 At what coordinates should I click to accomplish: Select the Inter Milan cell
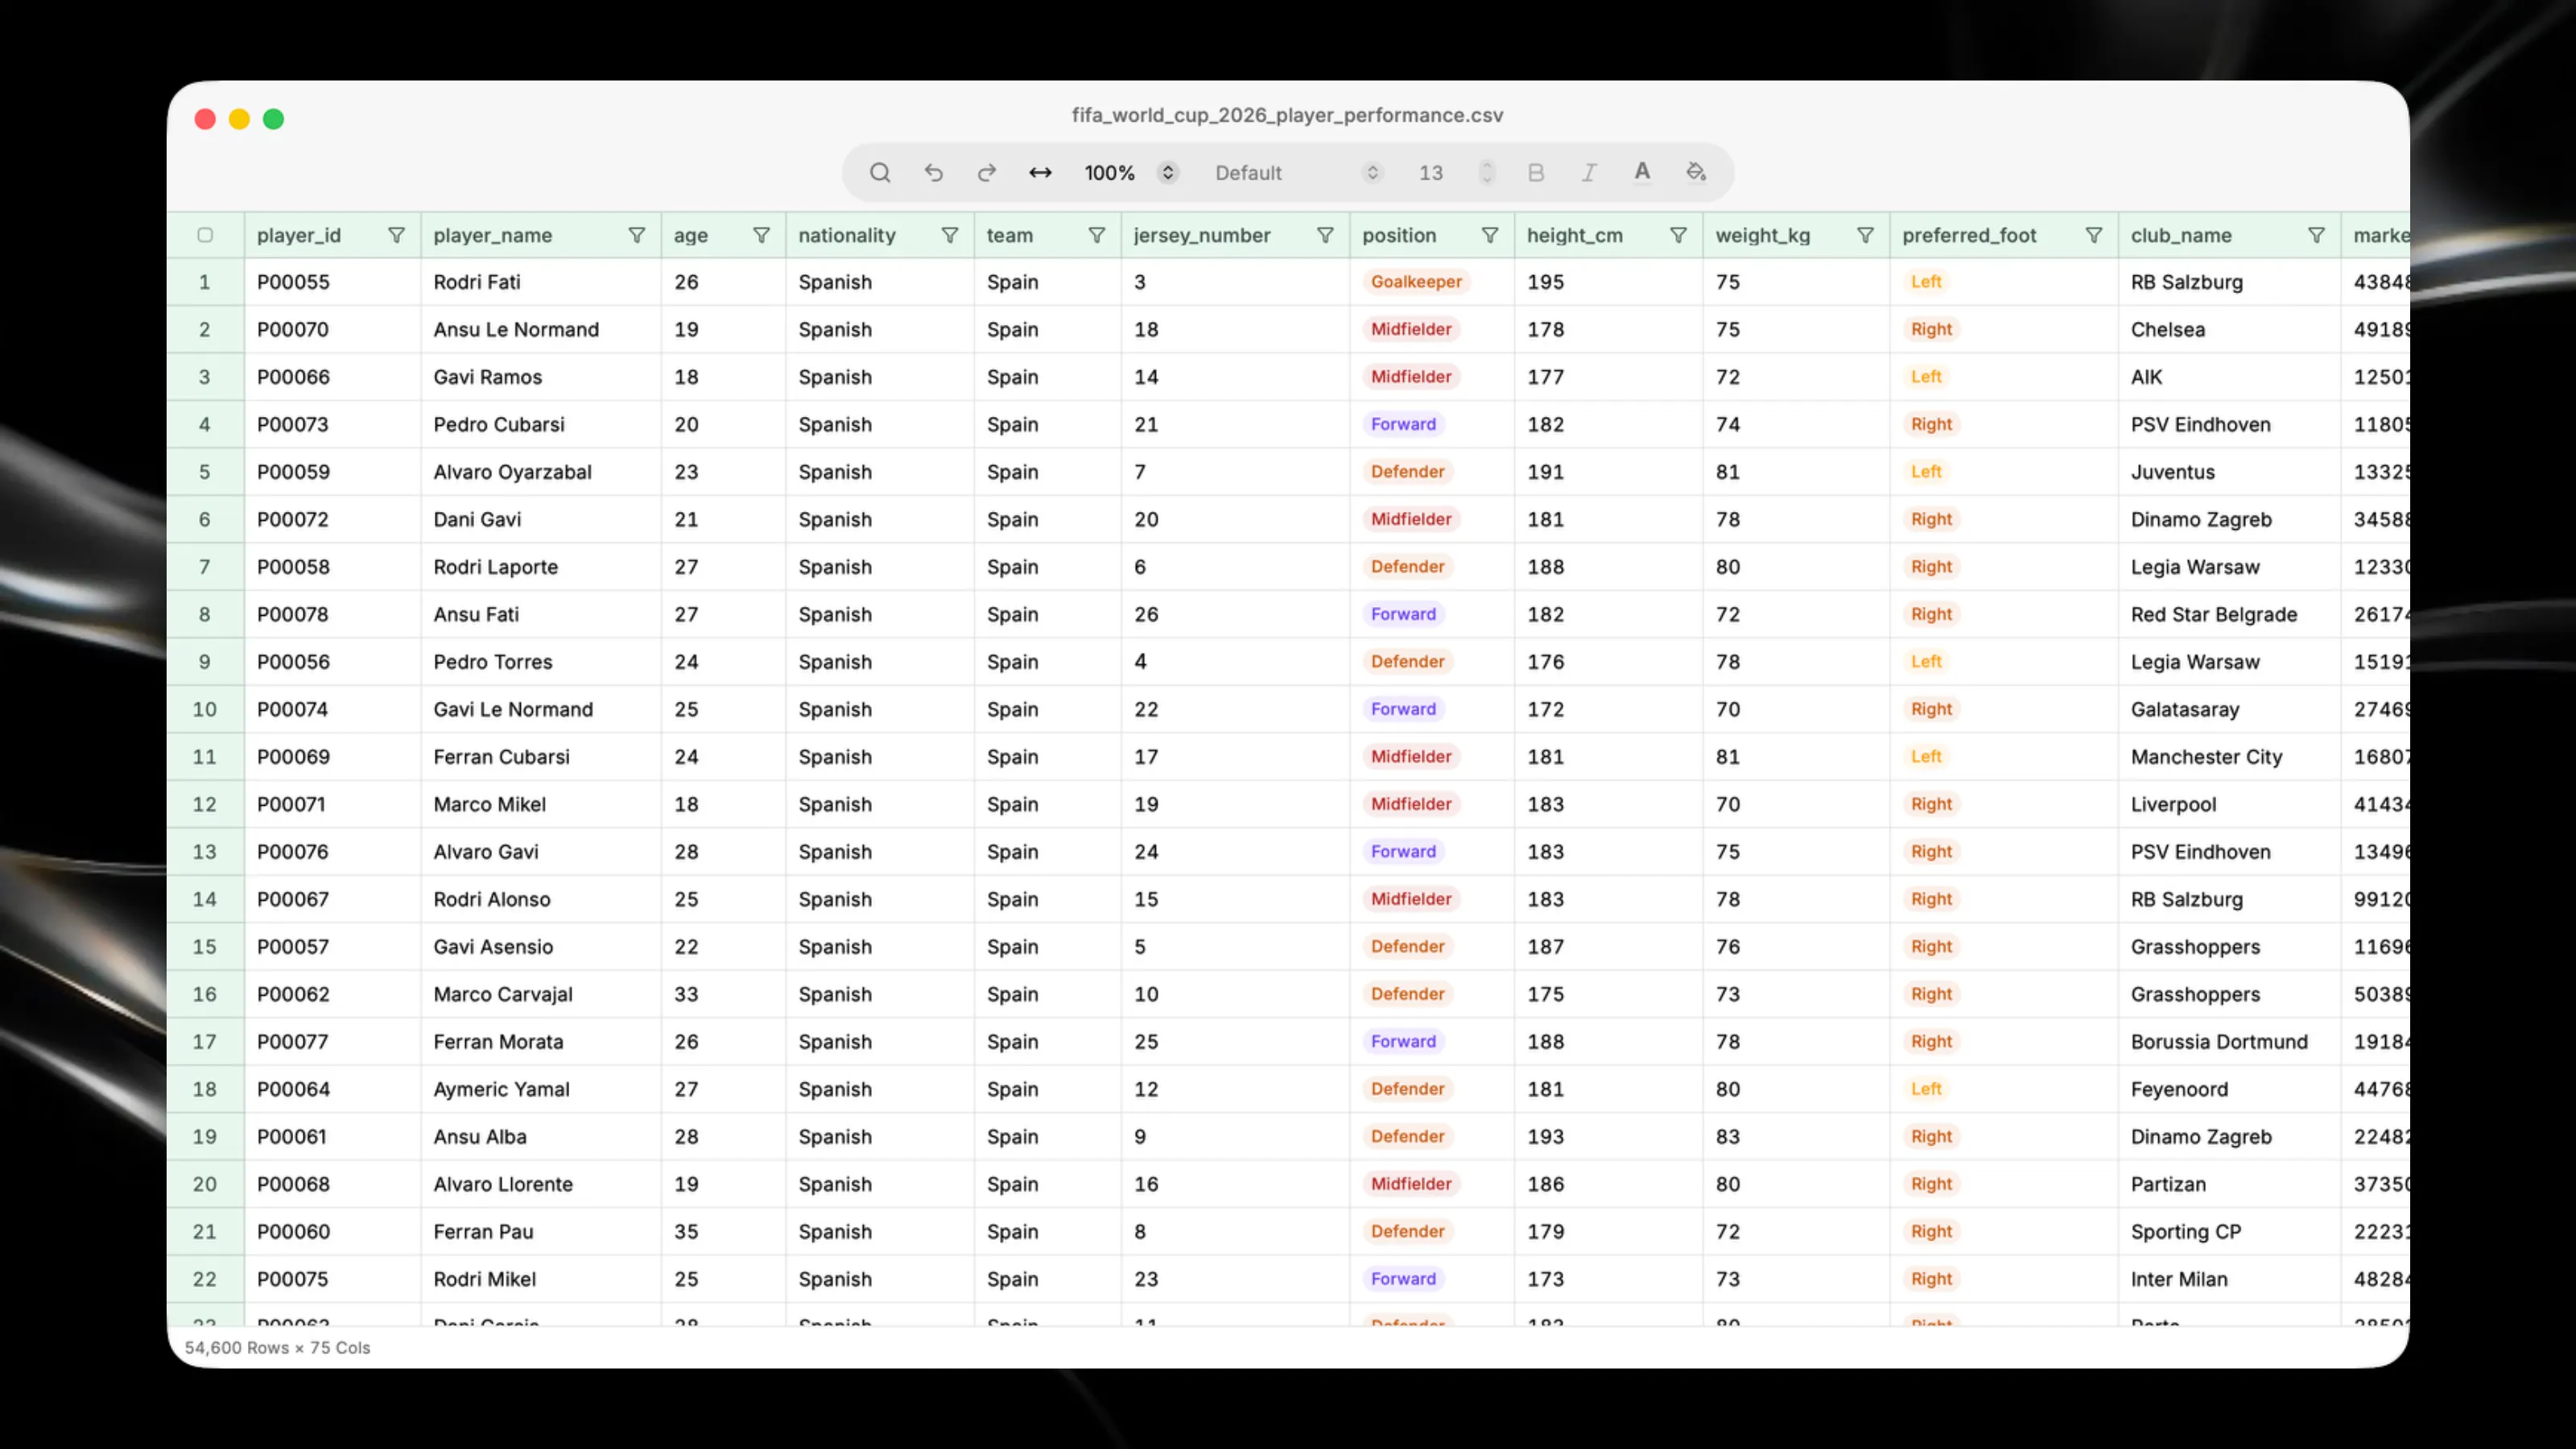point(2229,1279)
